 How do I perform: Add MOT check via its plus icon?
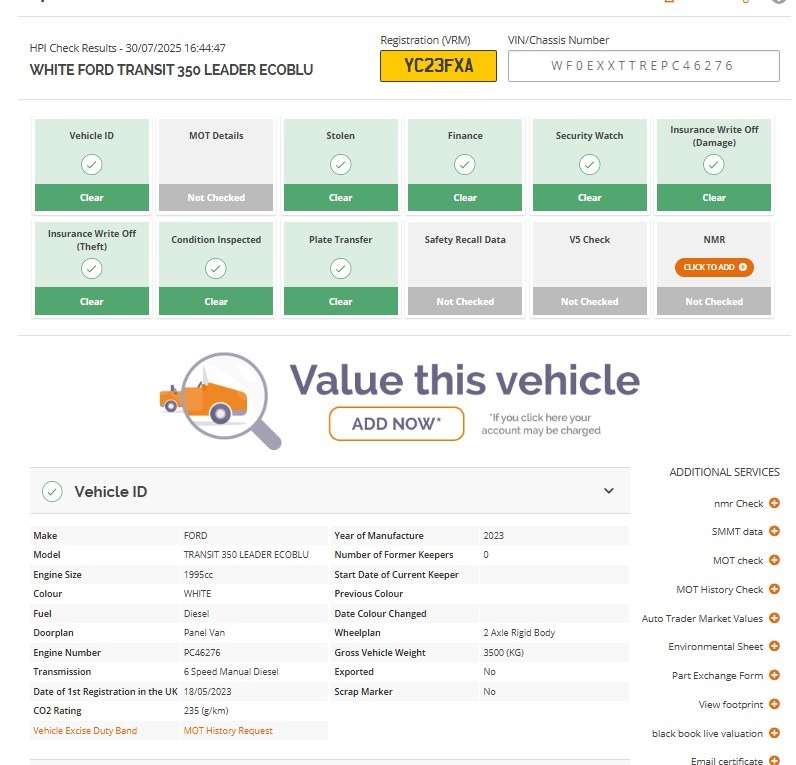pyautogui.click(x=774, y=560)
